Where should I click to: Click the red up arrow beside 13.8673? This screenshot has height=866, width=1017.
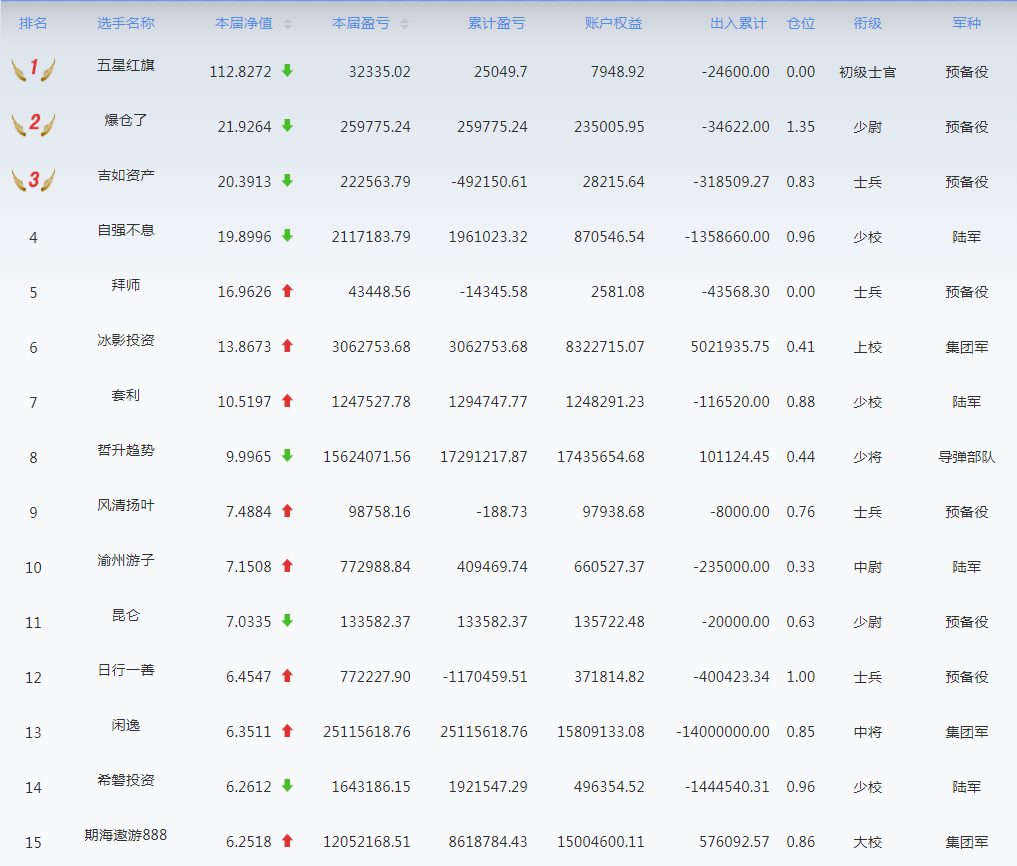[287, 346]
